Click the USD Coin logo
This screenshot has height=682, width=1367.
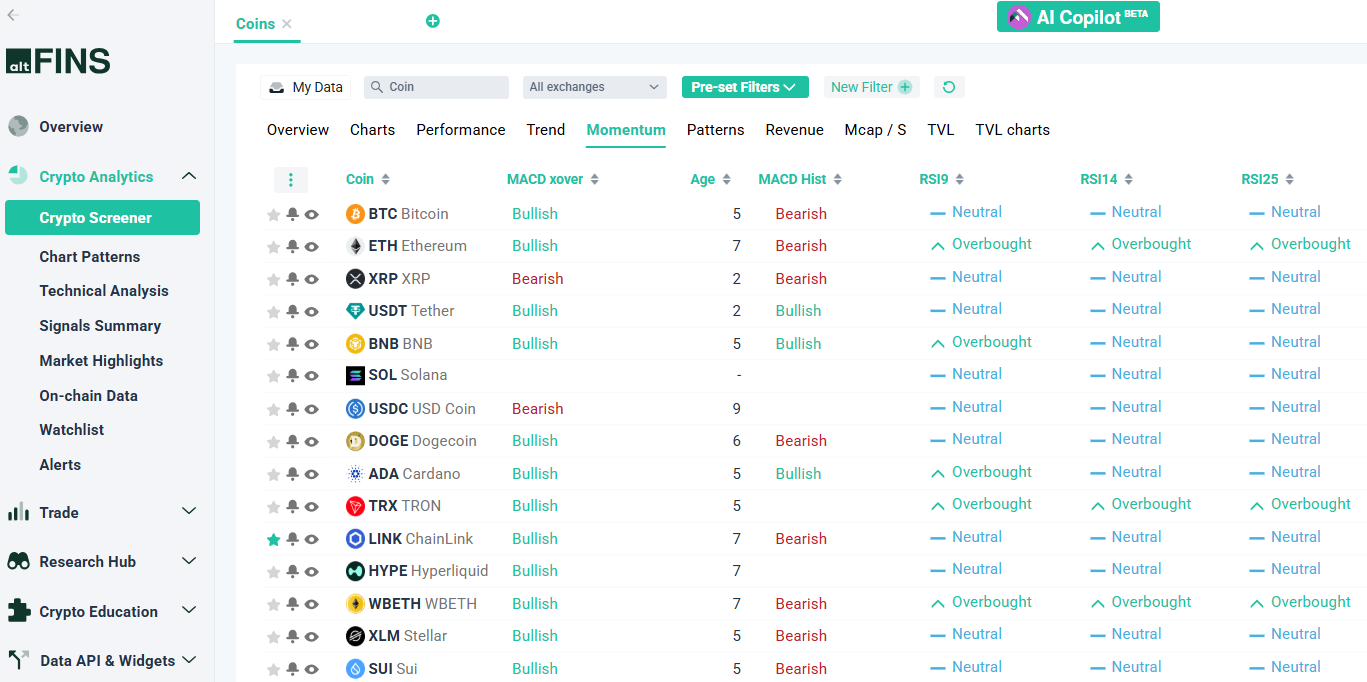pyautogui.click(x=355, y=409)
